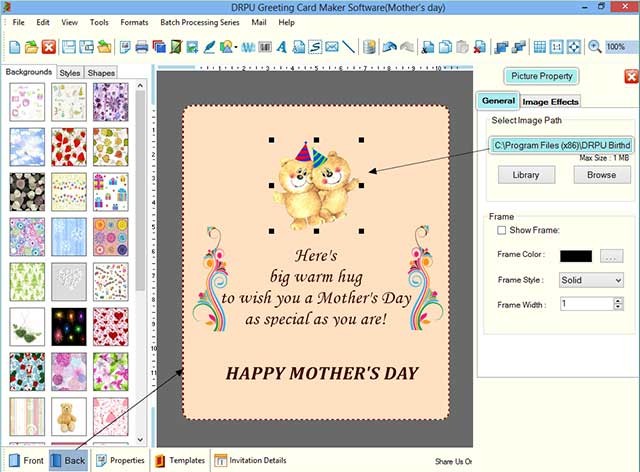Toggle the grid view icon

coord(540,46)
